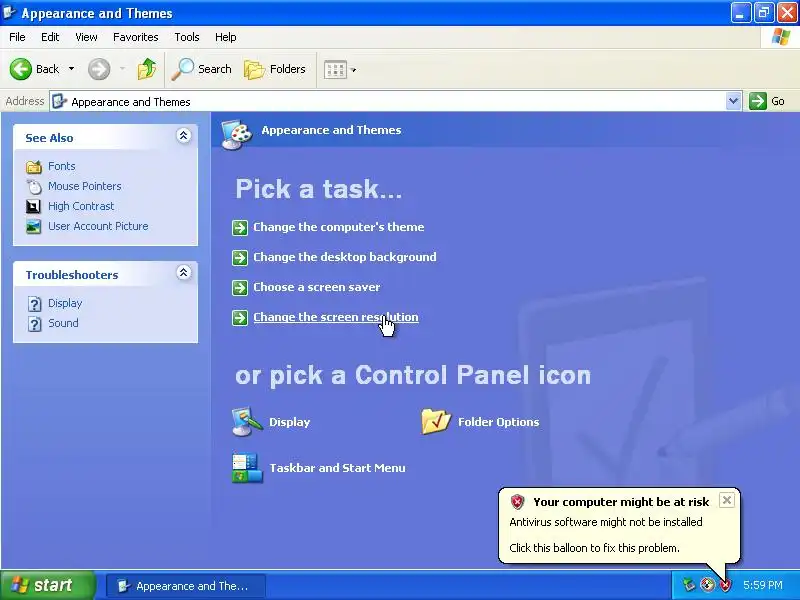
Task: Click the Safely Remove Hardware tray icon
Action: 689,585
